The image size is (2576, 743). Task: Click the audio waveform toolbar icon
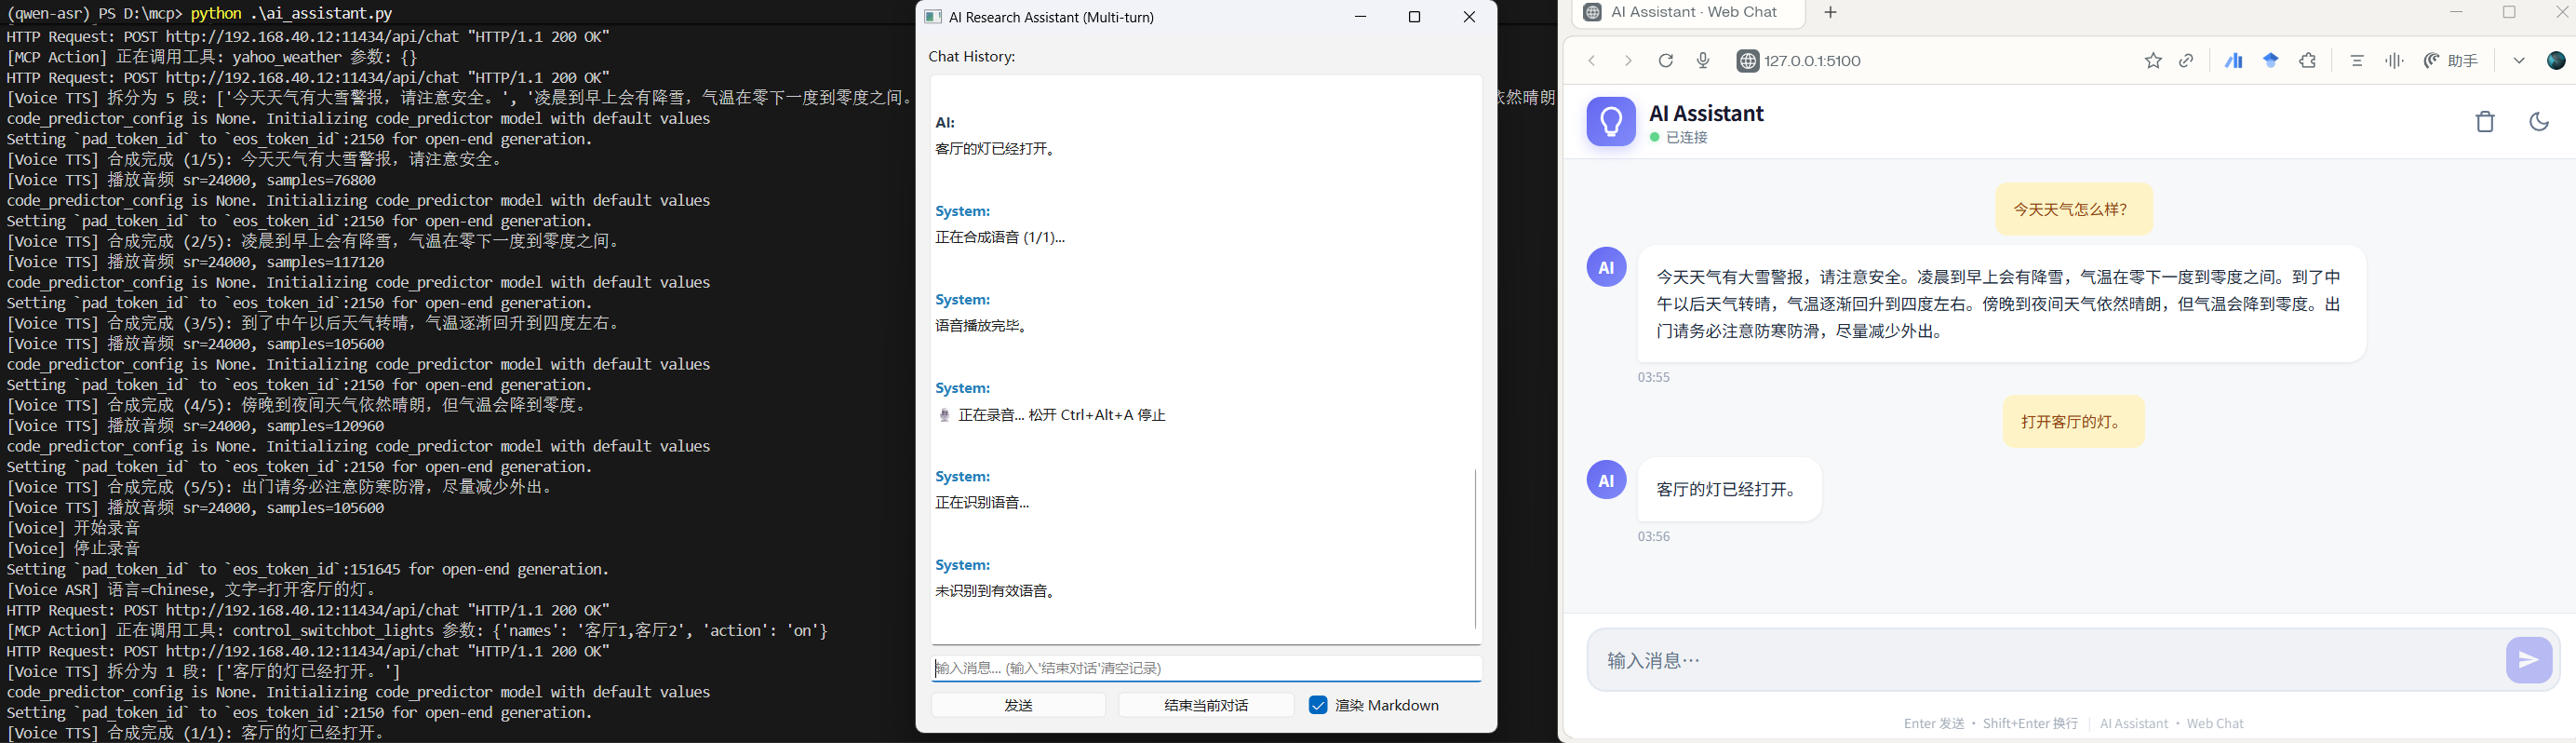click(2394, 62)
